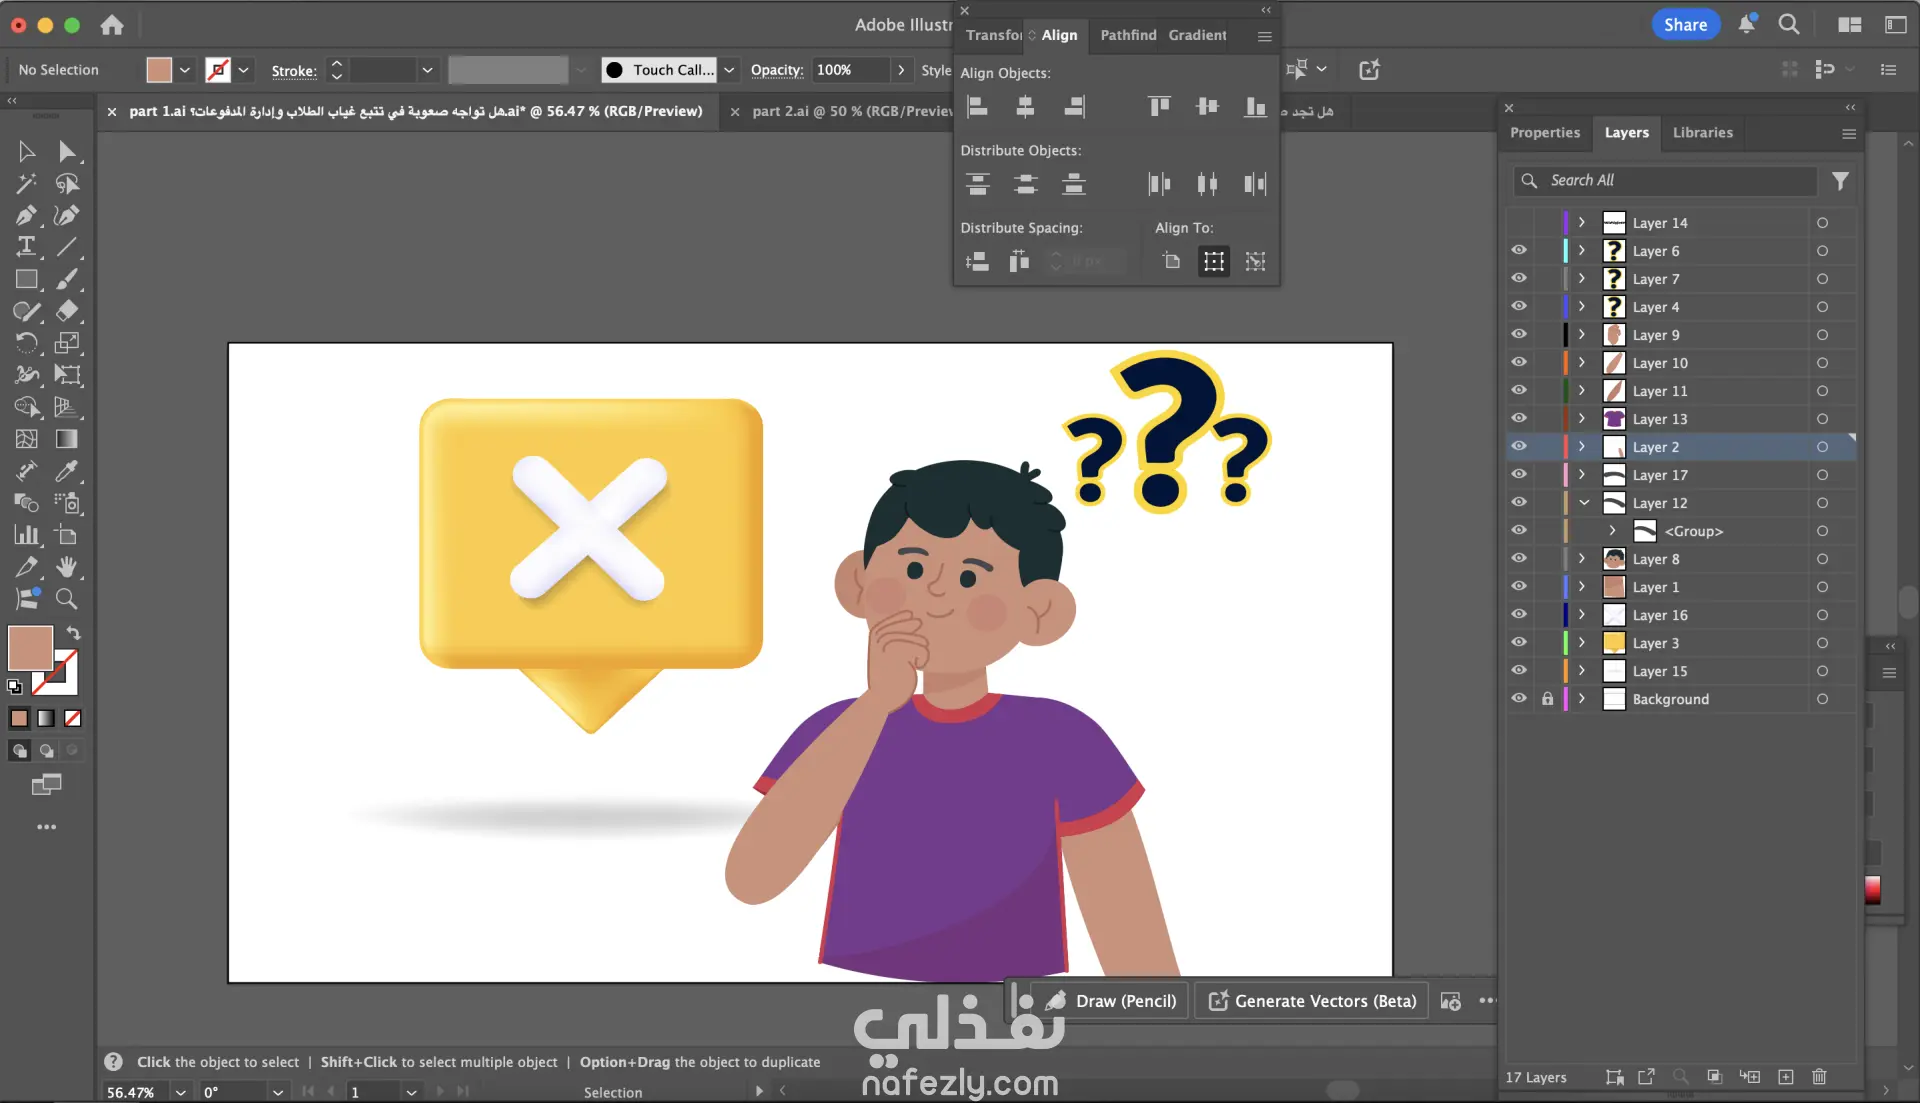Expand Layer 14 contents
Viewport: 1920px width, 1103px height.
[x=1582, y=223]
